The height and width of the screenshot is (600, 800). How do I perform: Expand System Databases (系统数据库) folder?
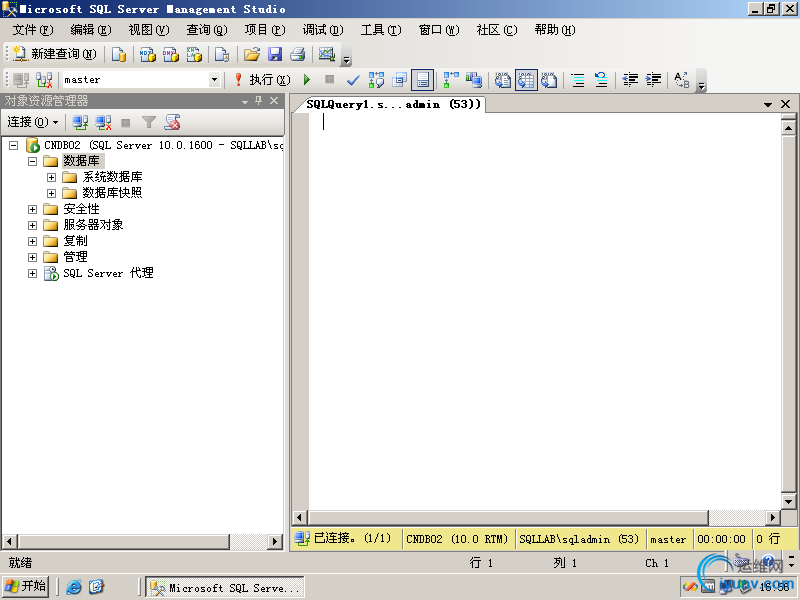(52, 178)
